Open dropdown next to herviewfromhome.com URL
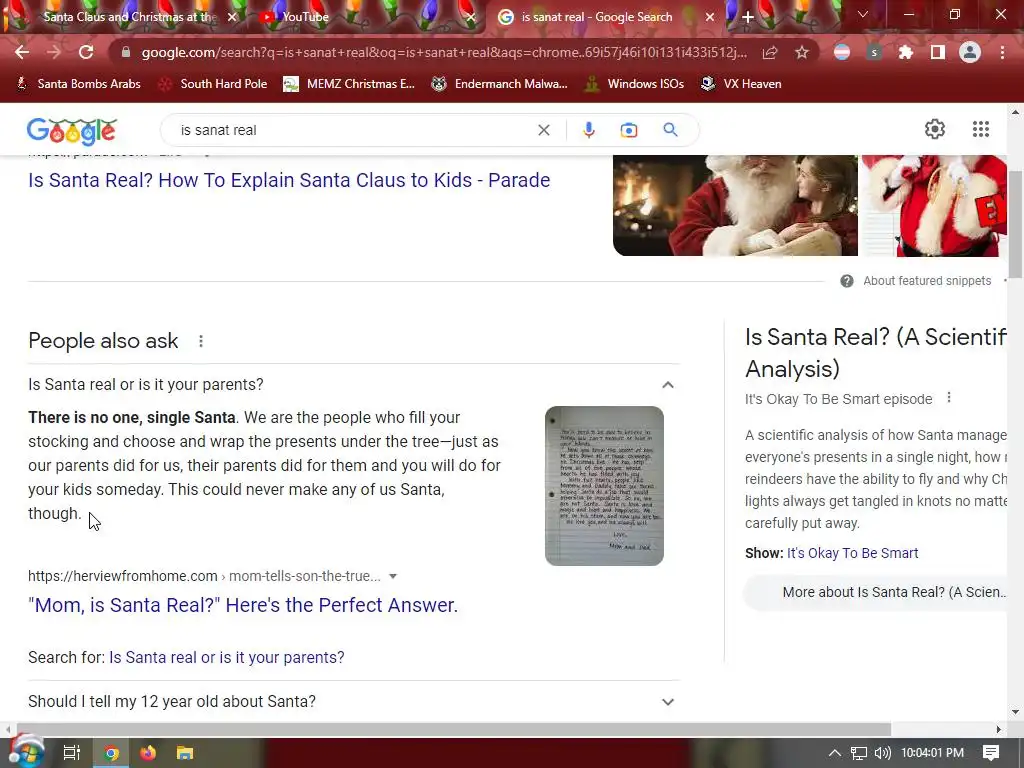The image size is (1024, 768). pyautogui.click(x=392, y=576)
